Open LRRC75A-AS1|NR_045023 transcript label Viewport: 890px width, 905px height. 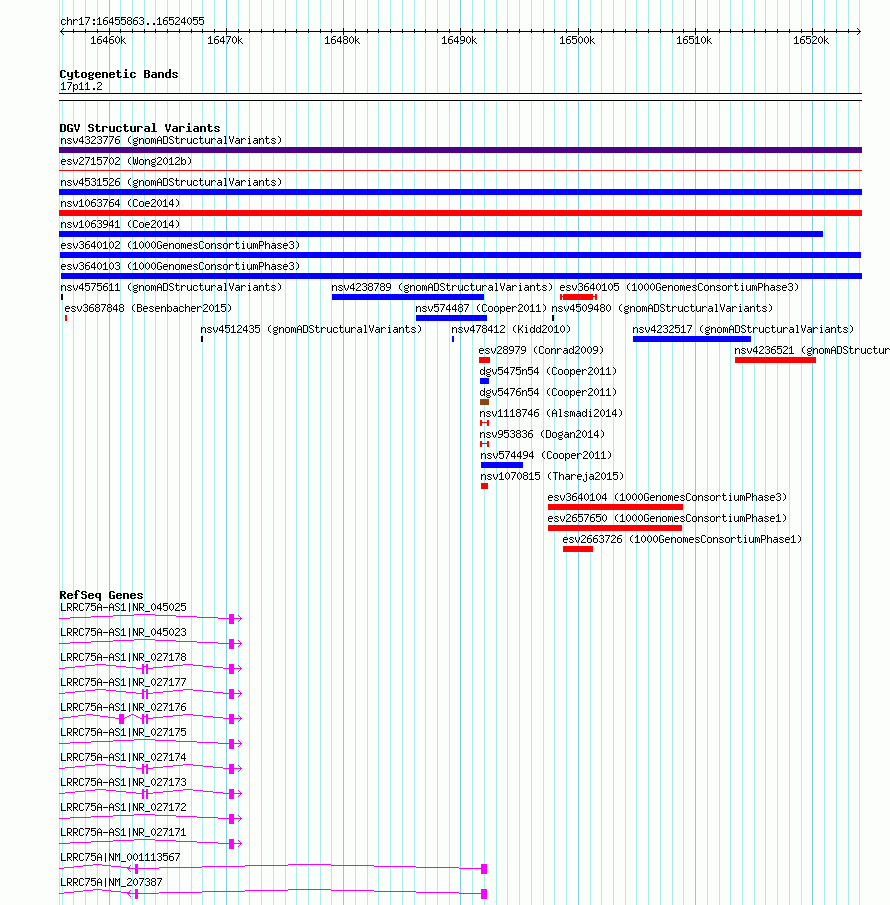coord(124,633)
